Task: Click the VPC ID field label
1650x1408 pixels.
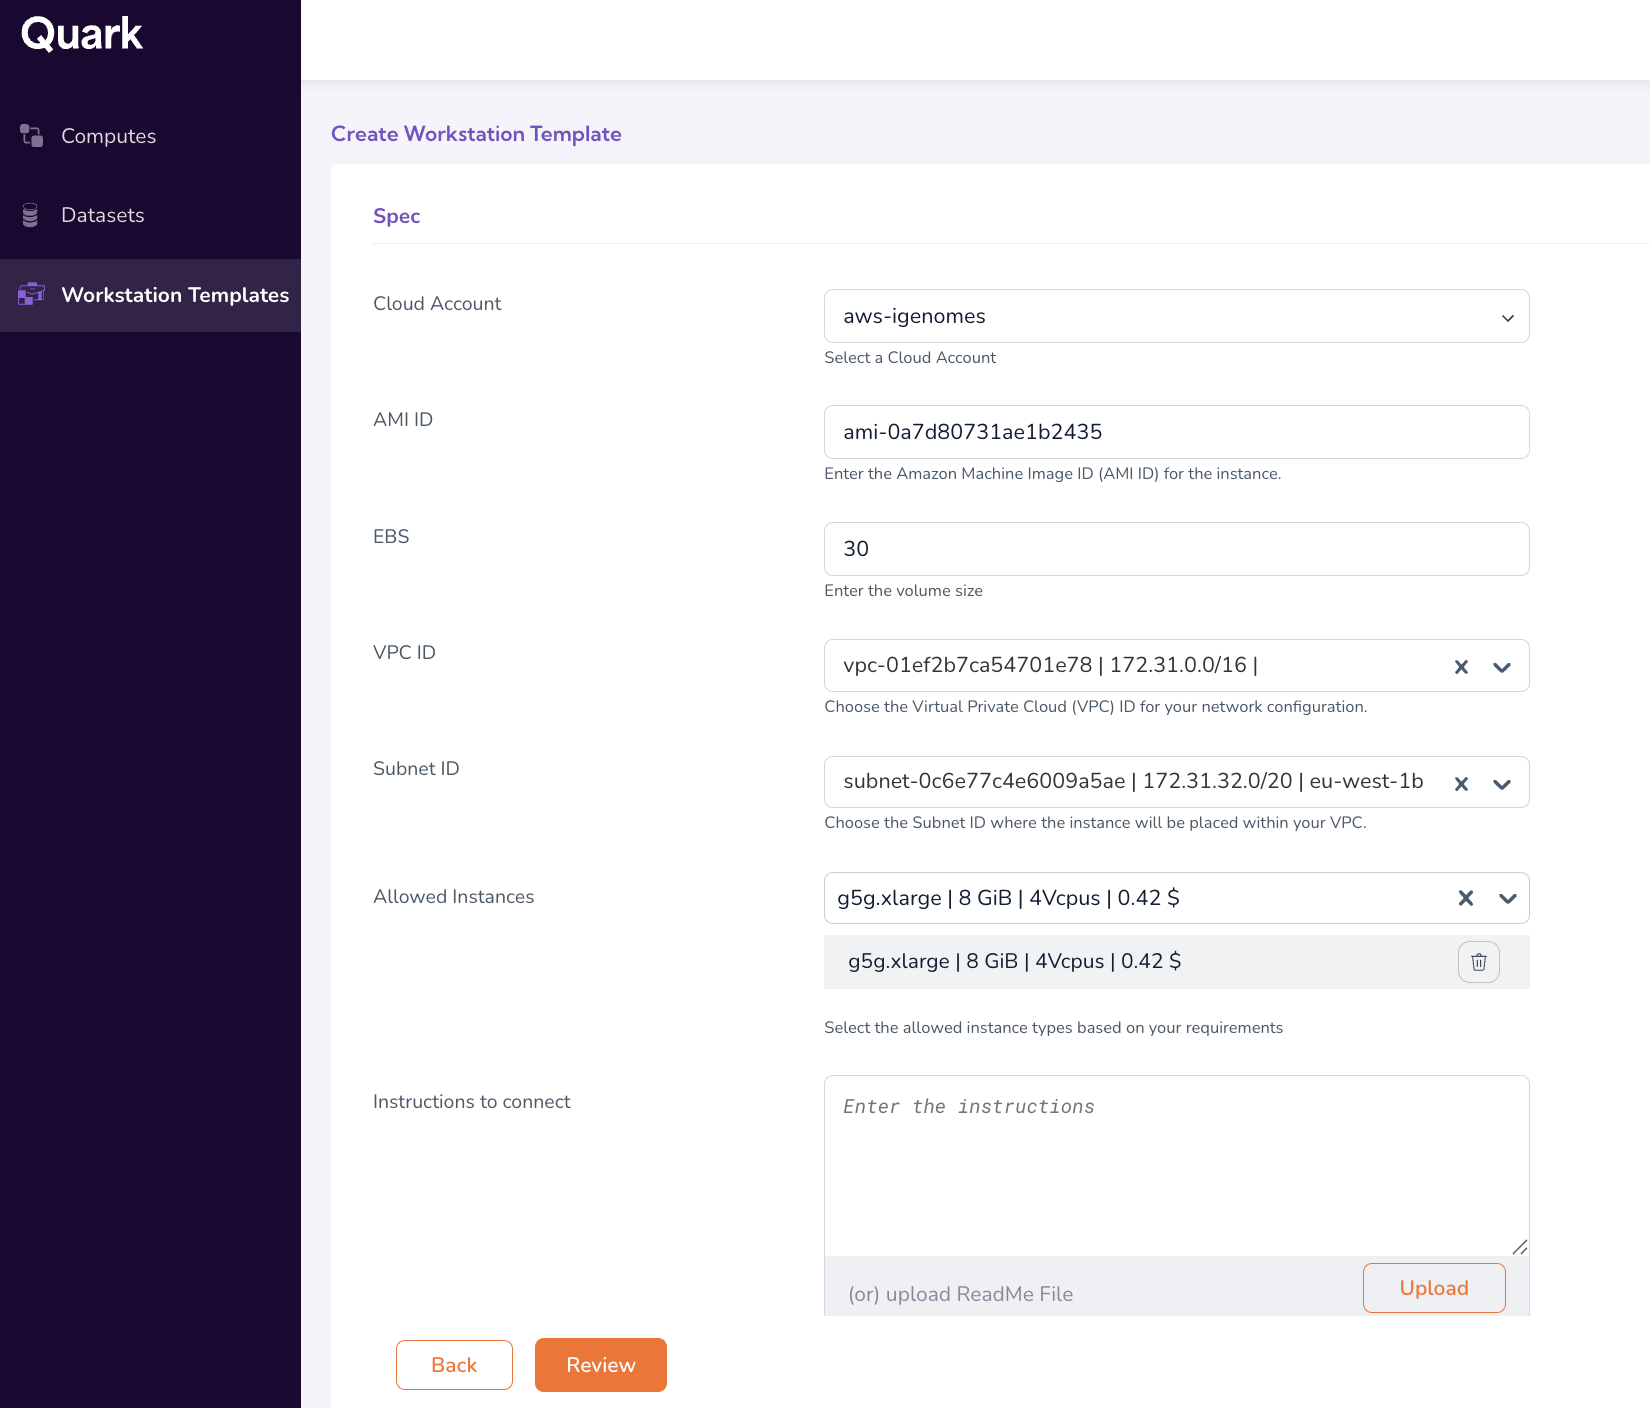Action: click(x=404, y=652)
